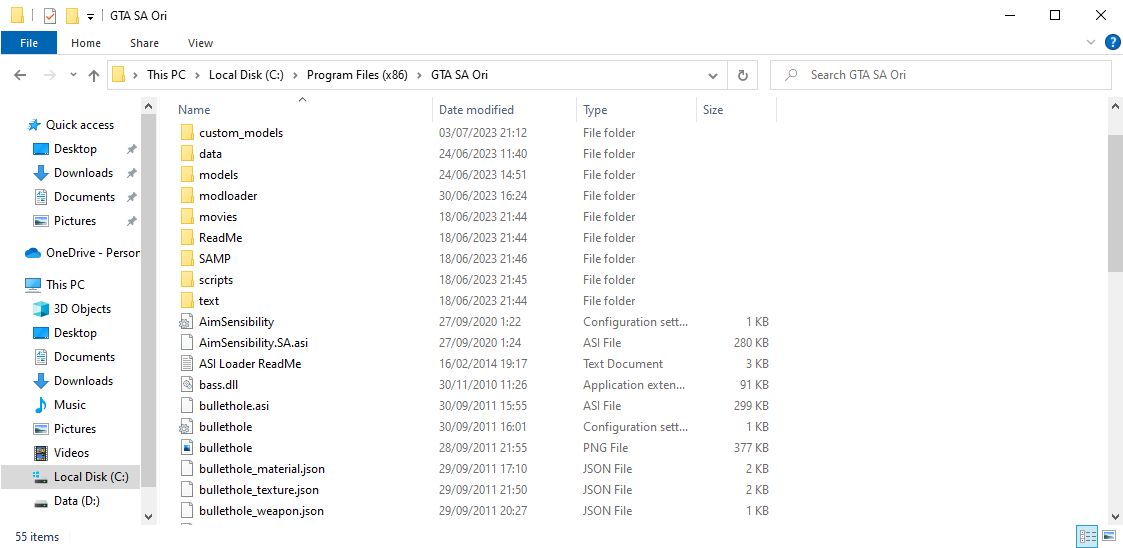Screen dimensions: 1123x548
Task: Click the Downloads icon under Quick access
Action: click(x=41, y=173)
